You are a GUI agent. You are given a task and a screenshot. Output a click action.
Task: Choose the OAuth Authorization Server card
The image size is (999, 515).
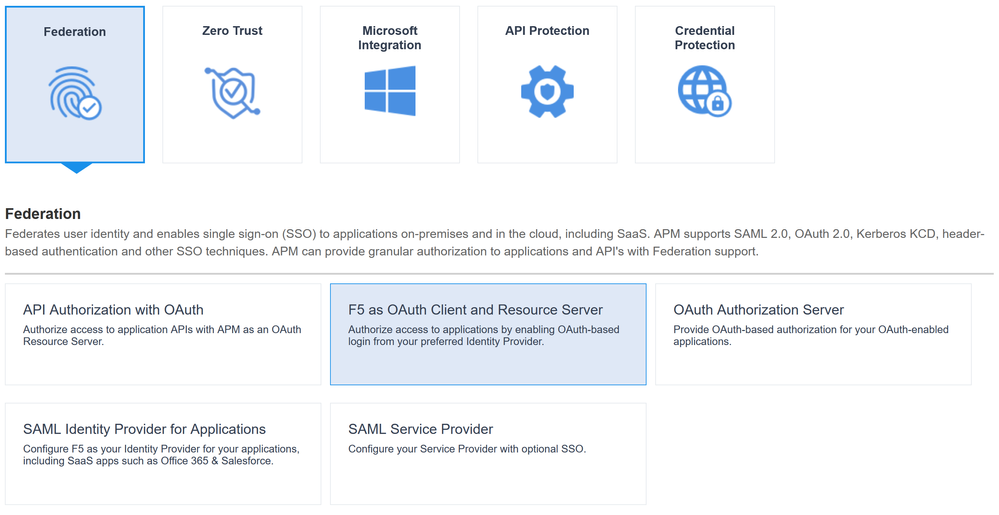[759, 310]
